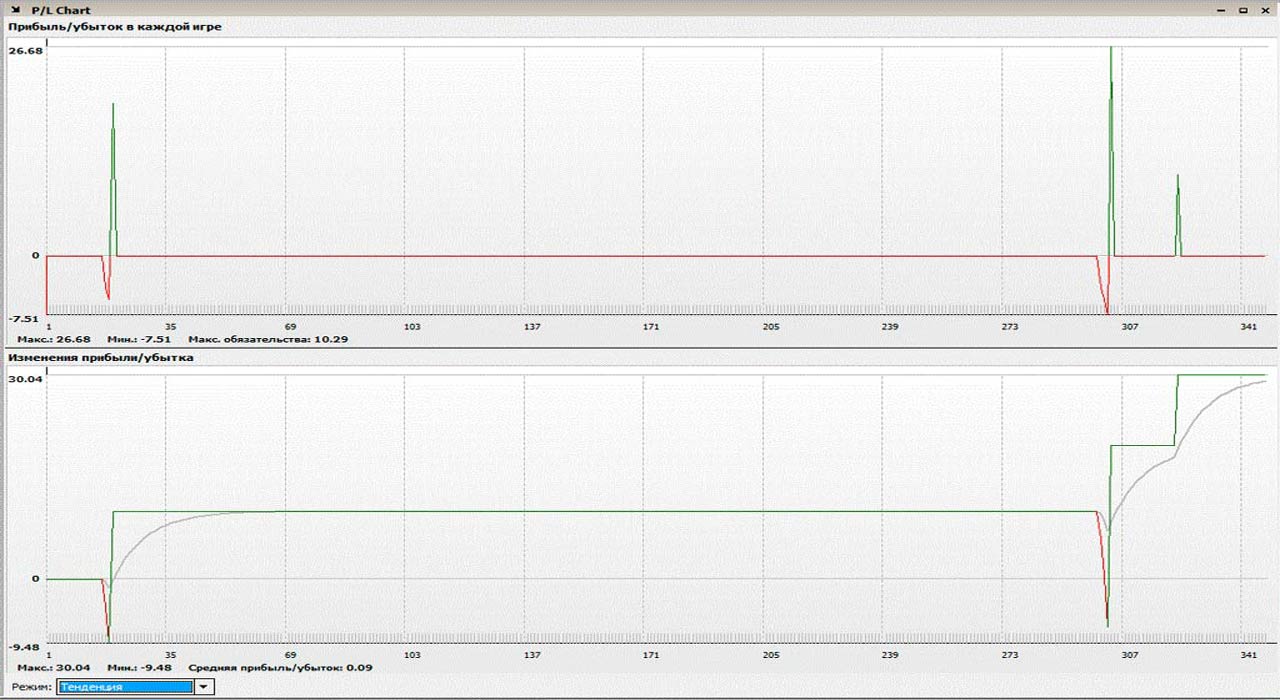Click x-axis label 171 under the top chart
Viewport: 1280px width, 700px height.
(651, 327)
